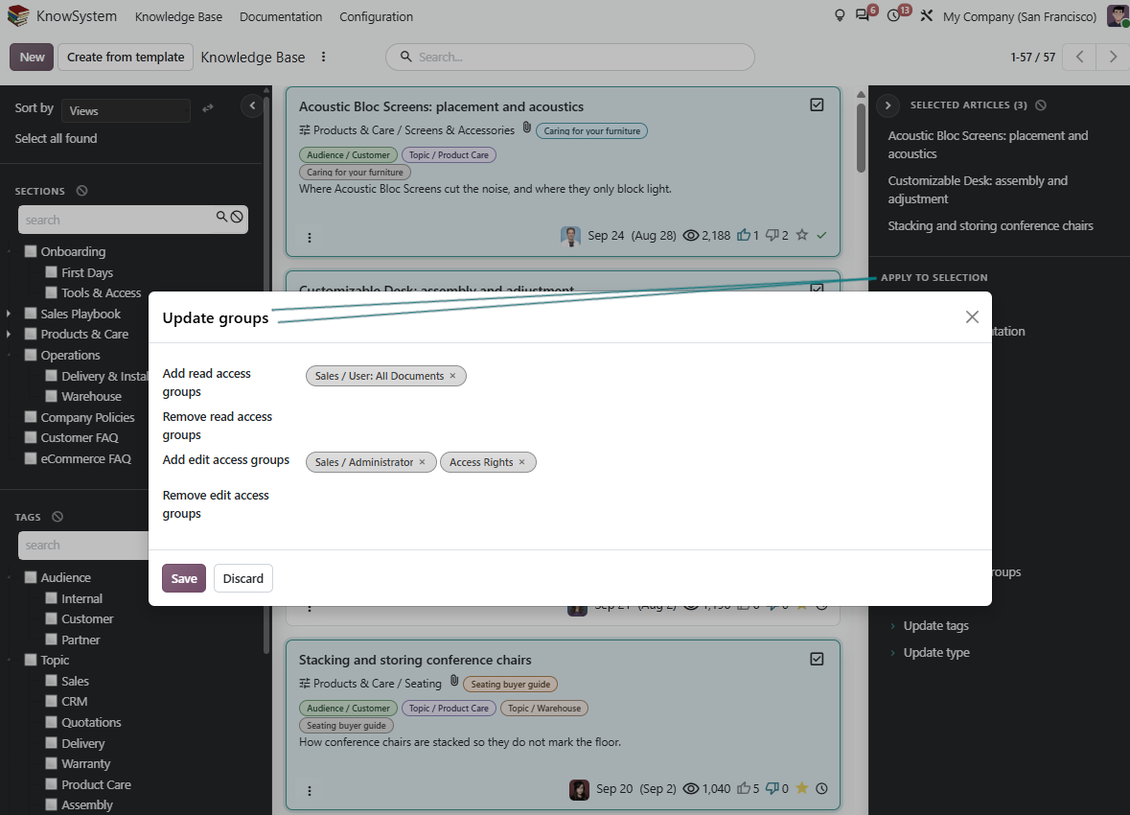Open the Knowledge Base kebab menu
This screenshot has width=1130, height=815.
tap(323, 57)
